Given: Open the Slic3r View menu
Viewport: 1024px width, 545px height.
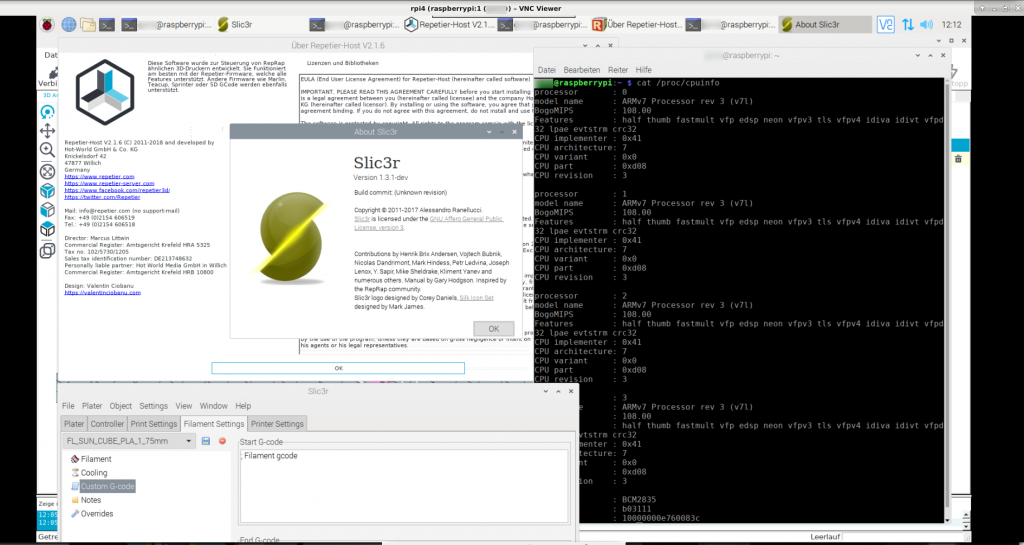Looking at the screenshot, I should (x=184, y=406).
